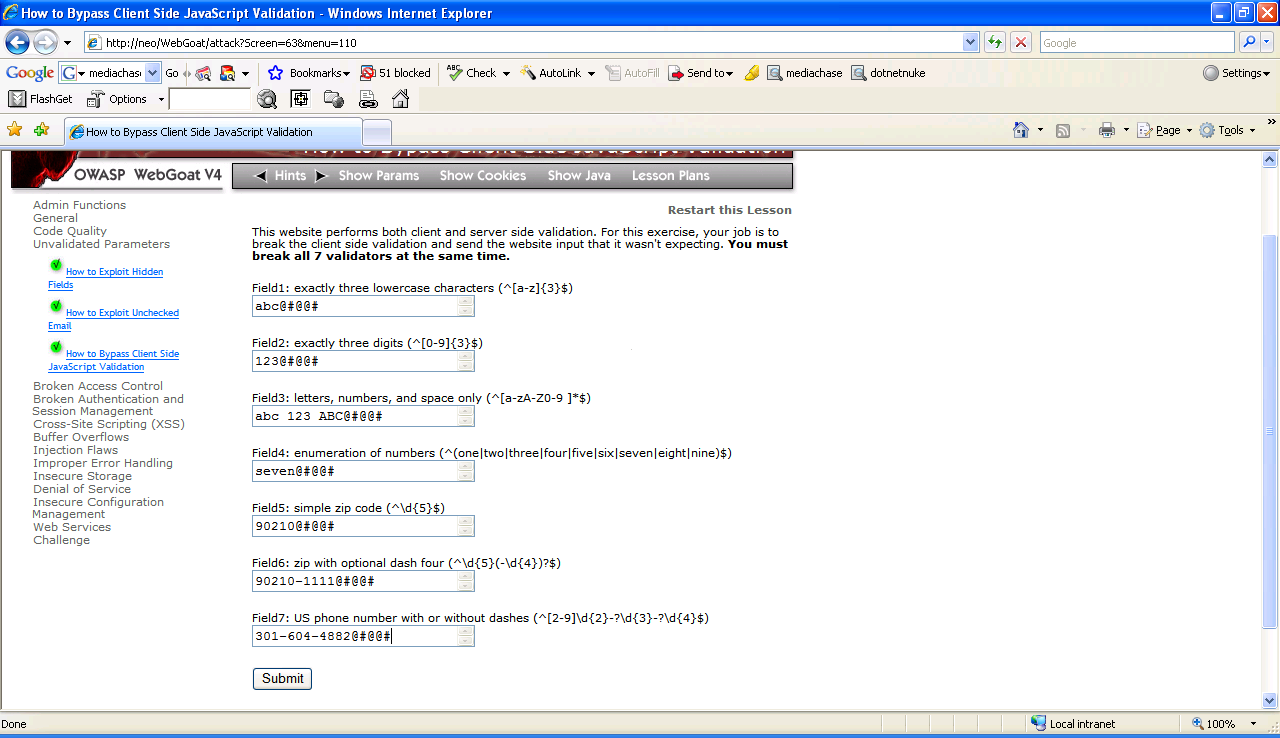Click the Cross-Site Scripting (XSS) category
This screenshot has width=1280, height=738.
(x=108, y=424)
